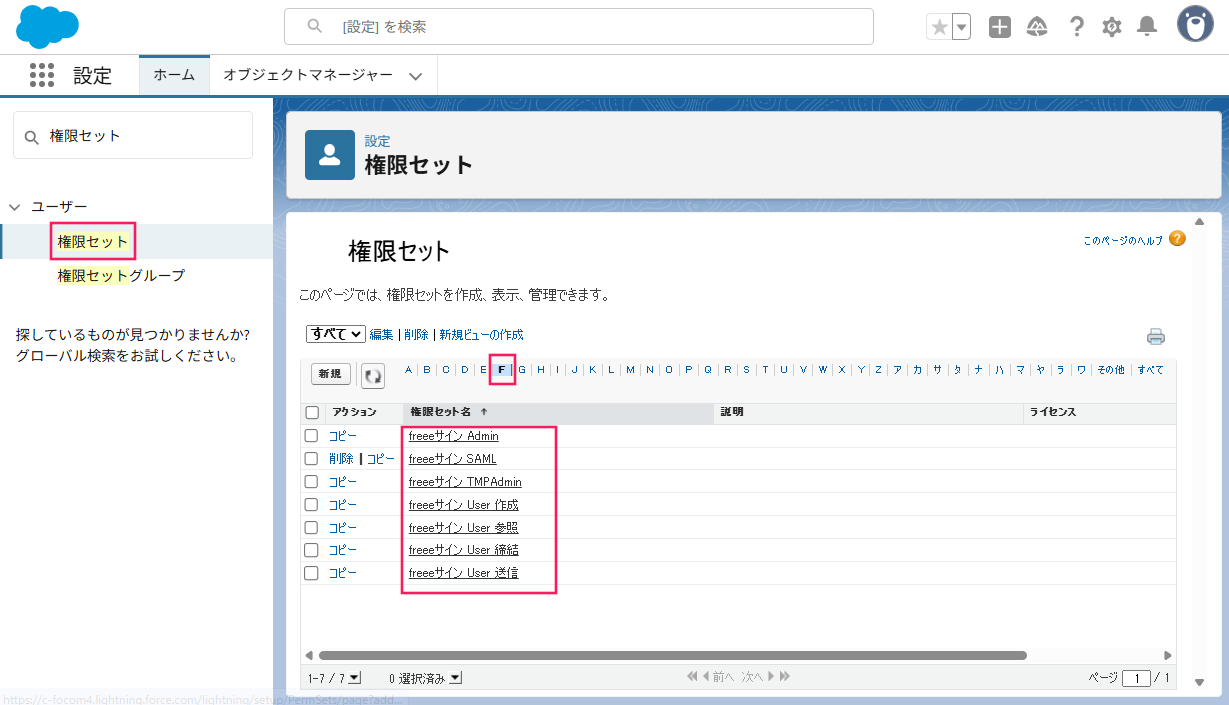This screenshot has width=1229, height=705.
Task: Toggle the select-all checkbox in the header
Action: pos(312,412)
